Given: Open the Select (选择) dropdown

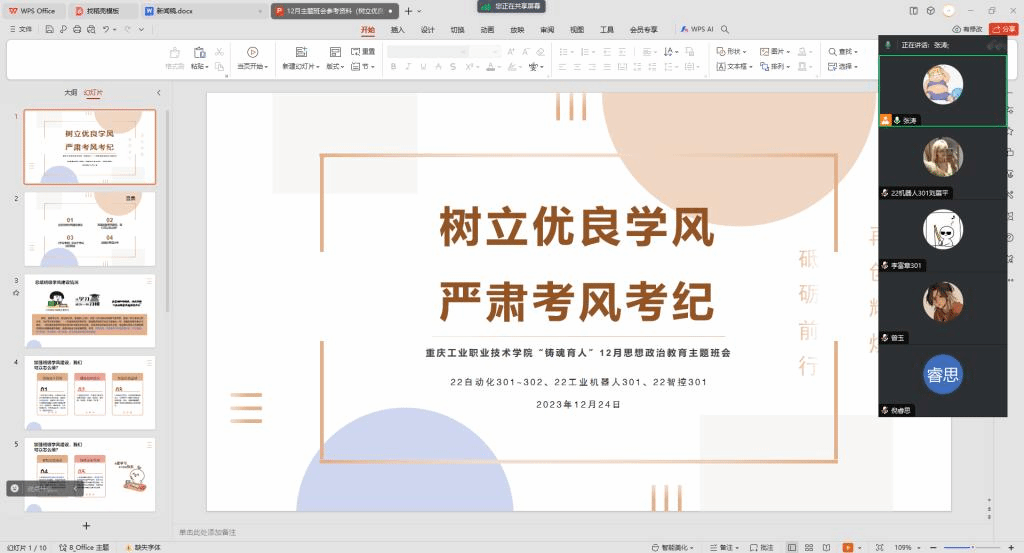Looking at the screenshot, I should 843,67.
